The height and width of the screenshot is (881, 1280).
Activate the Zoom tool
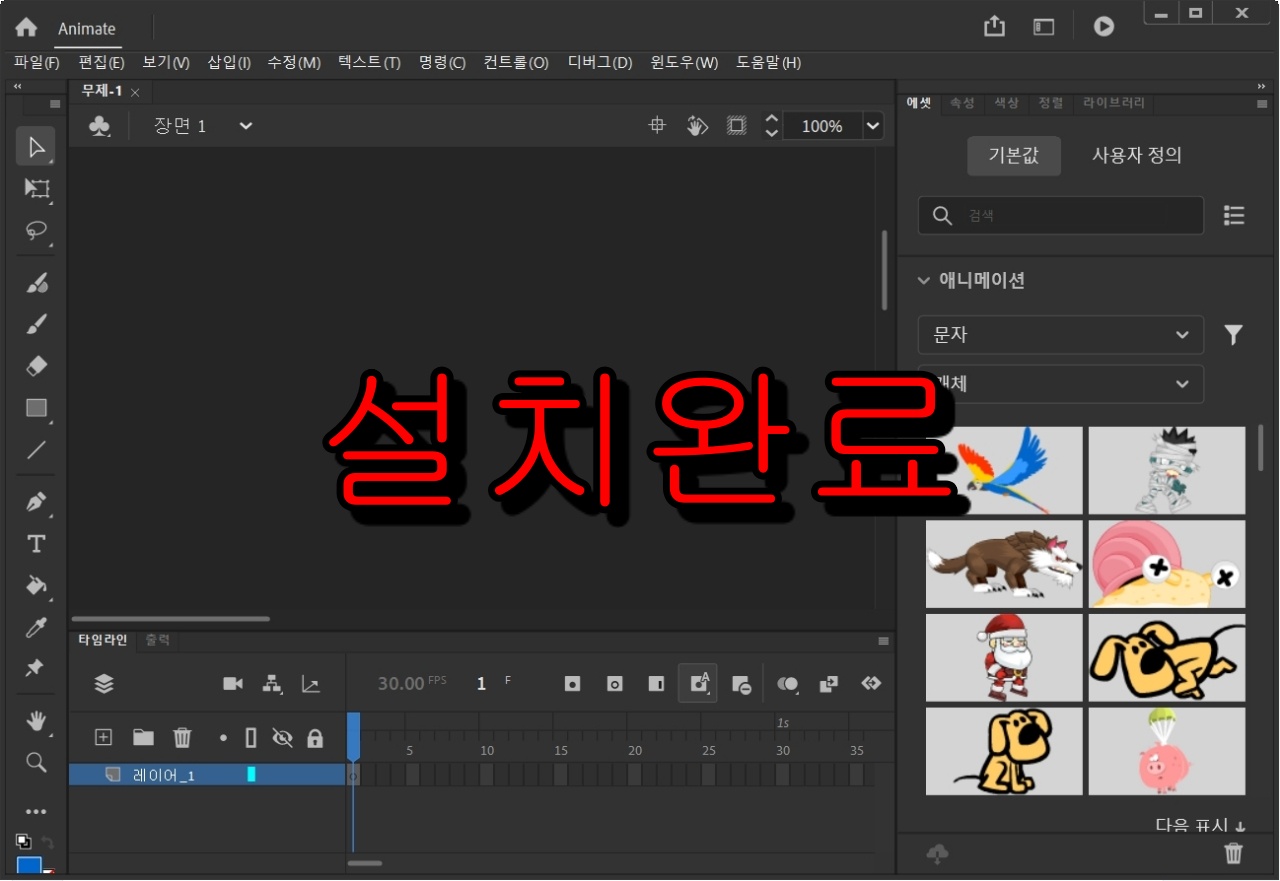(36, 762)
